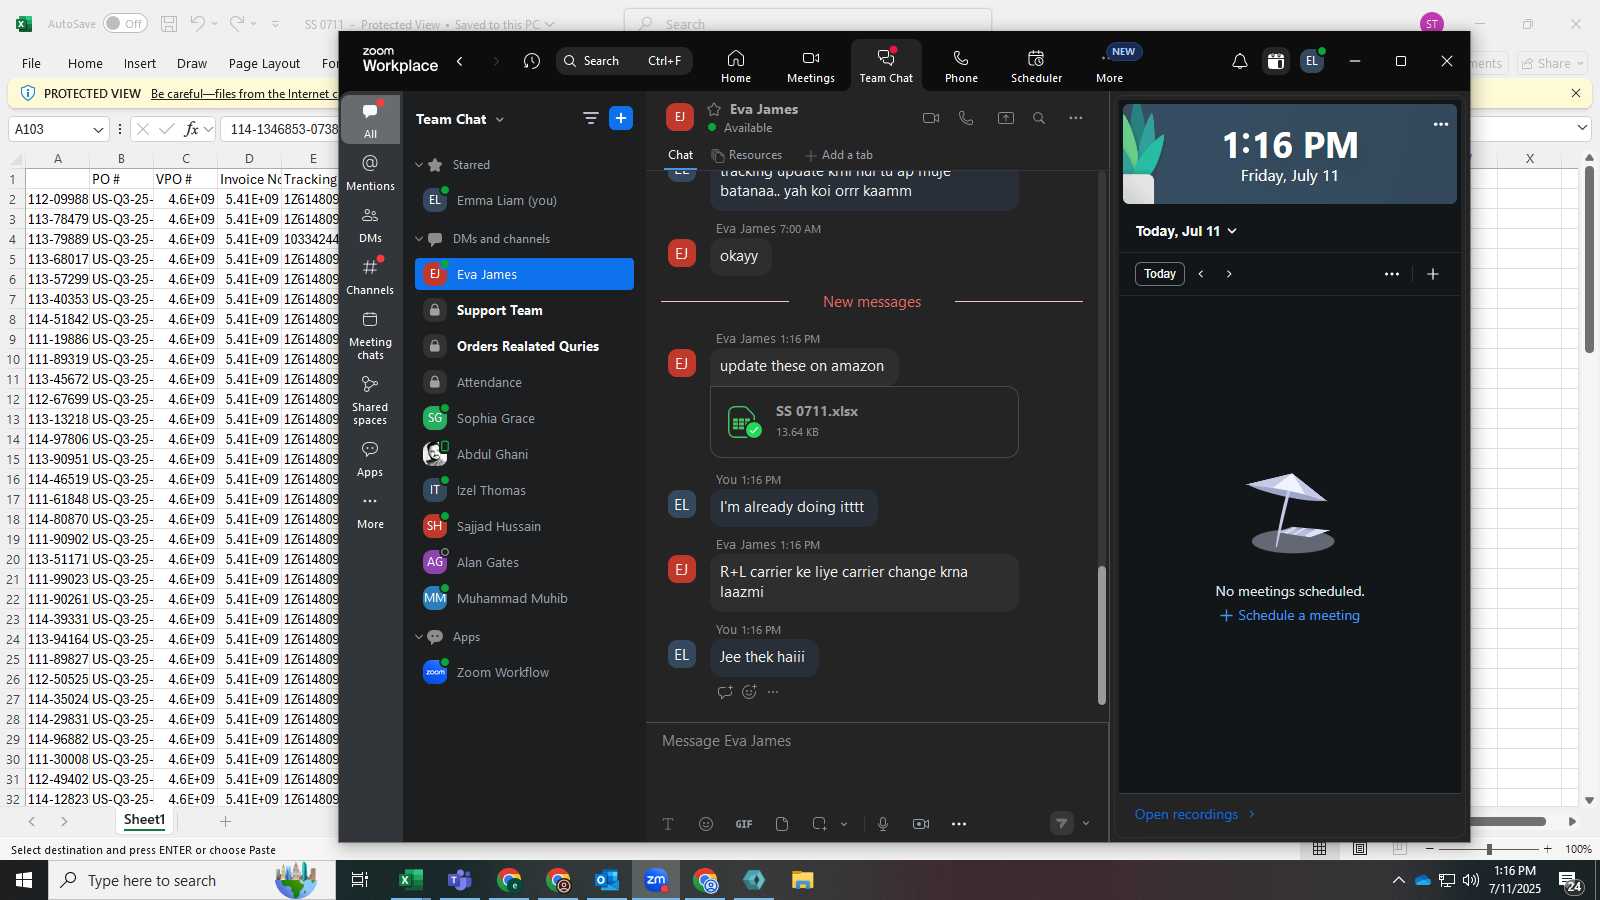Open Zoom Workflow app chat
1600x900 pixels.
pos(524,673)
